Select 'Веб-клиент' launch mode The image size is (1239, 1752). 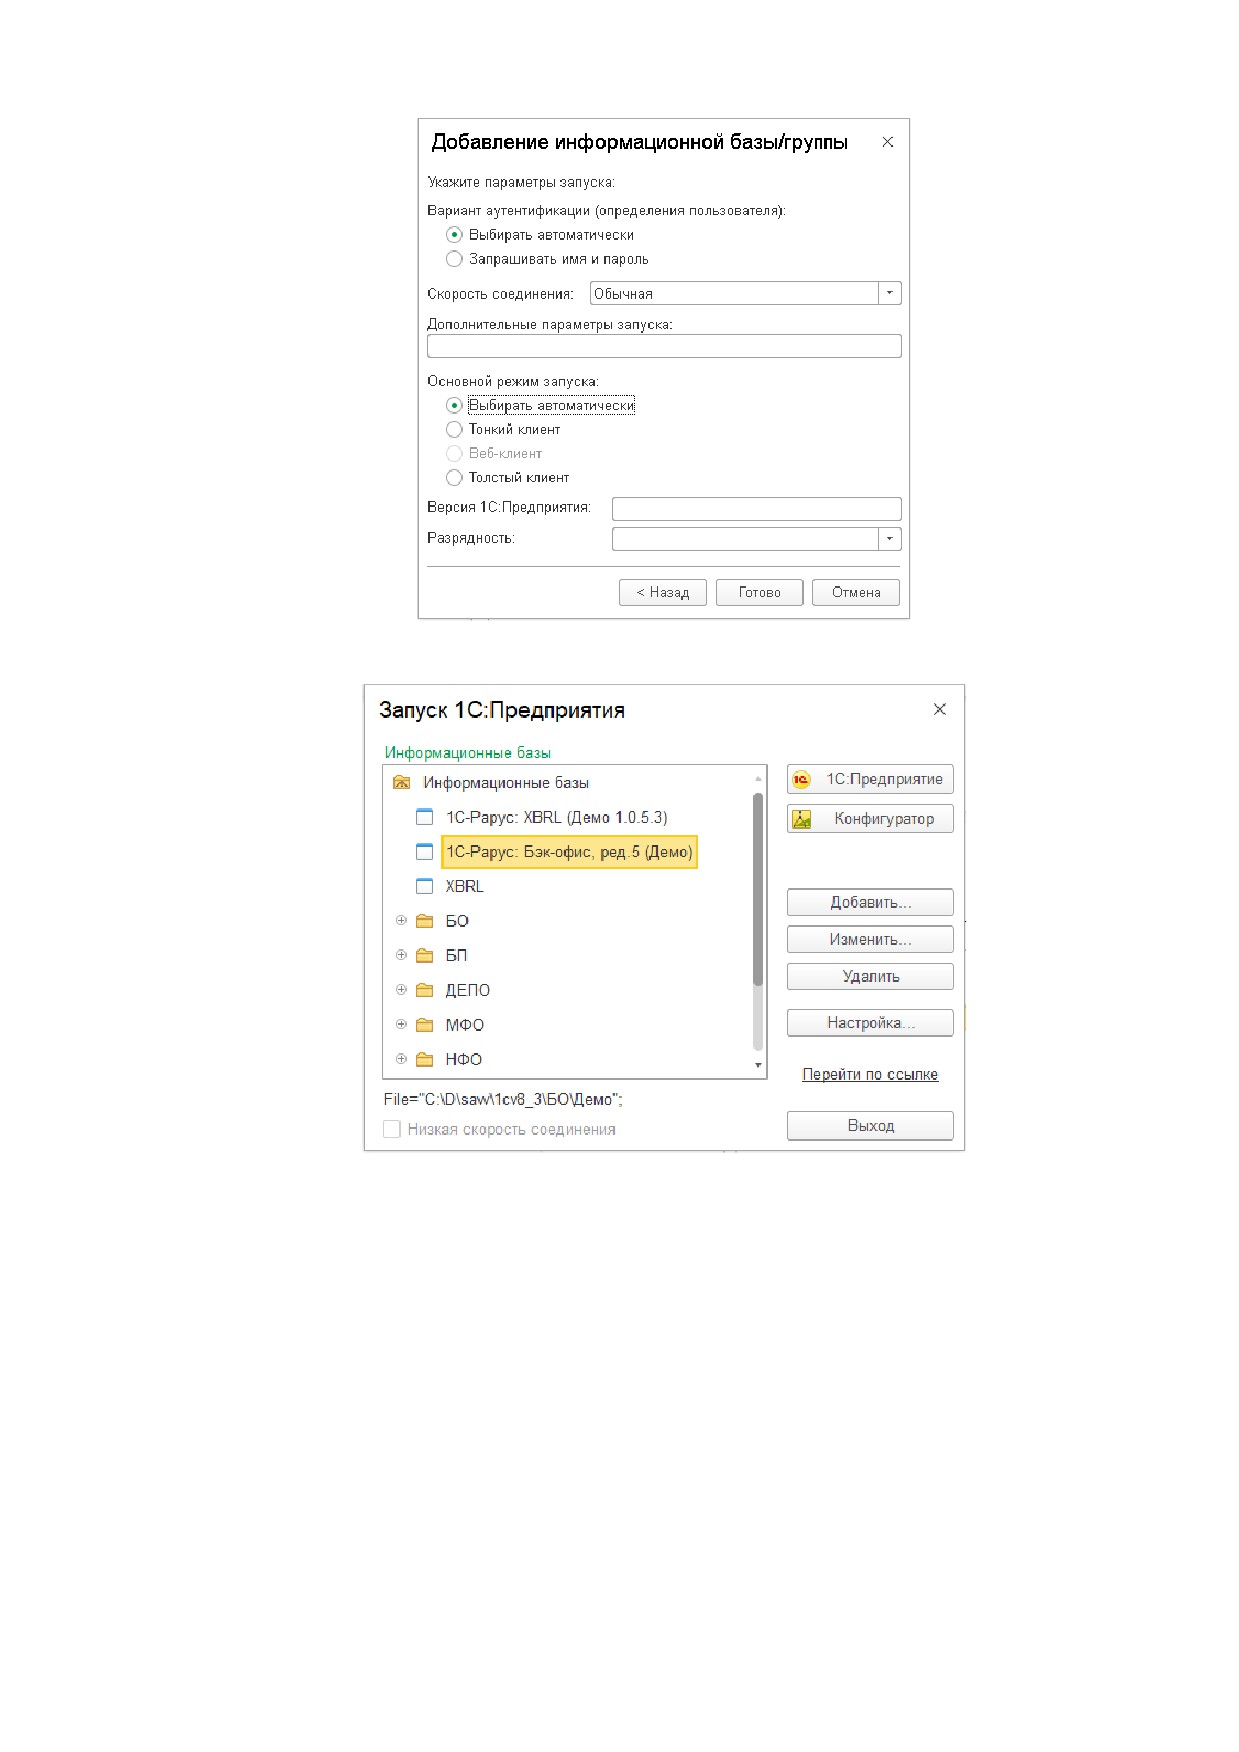454,453
